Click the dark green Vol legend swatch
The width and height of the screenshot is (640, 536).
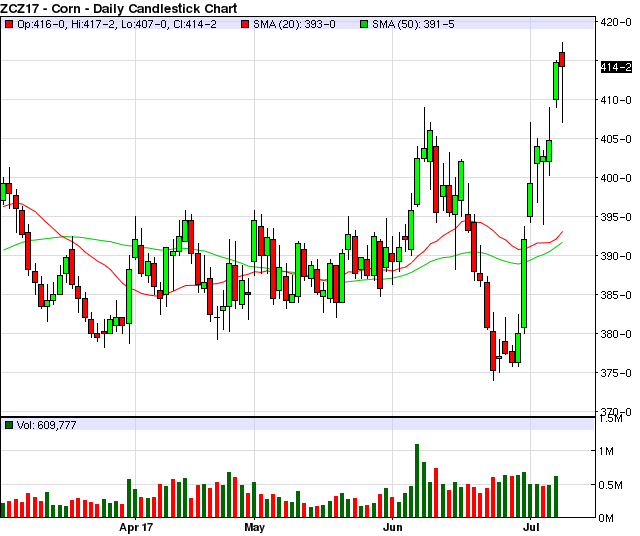tap(9, 425)
